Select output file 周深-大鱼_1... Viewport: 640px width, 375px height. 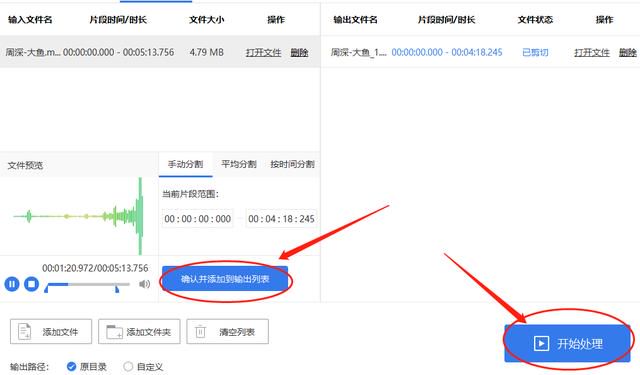click(358, 52)
